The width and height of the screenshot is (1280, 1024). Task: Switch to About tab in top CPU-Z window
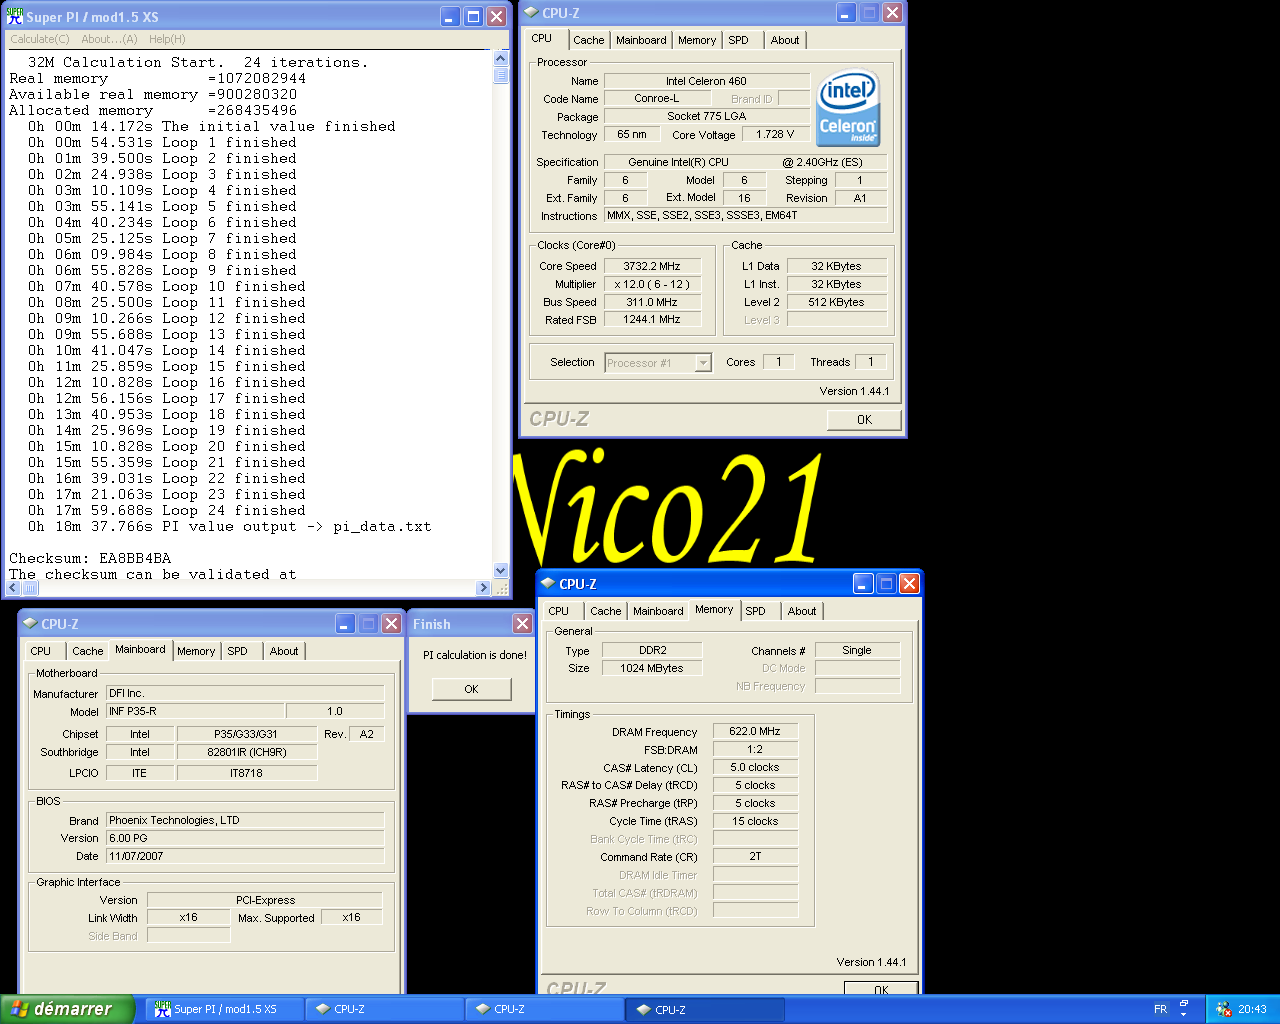[785, 40]
